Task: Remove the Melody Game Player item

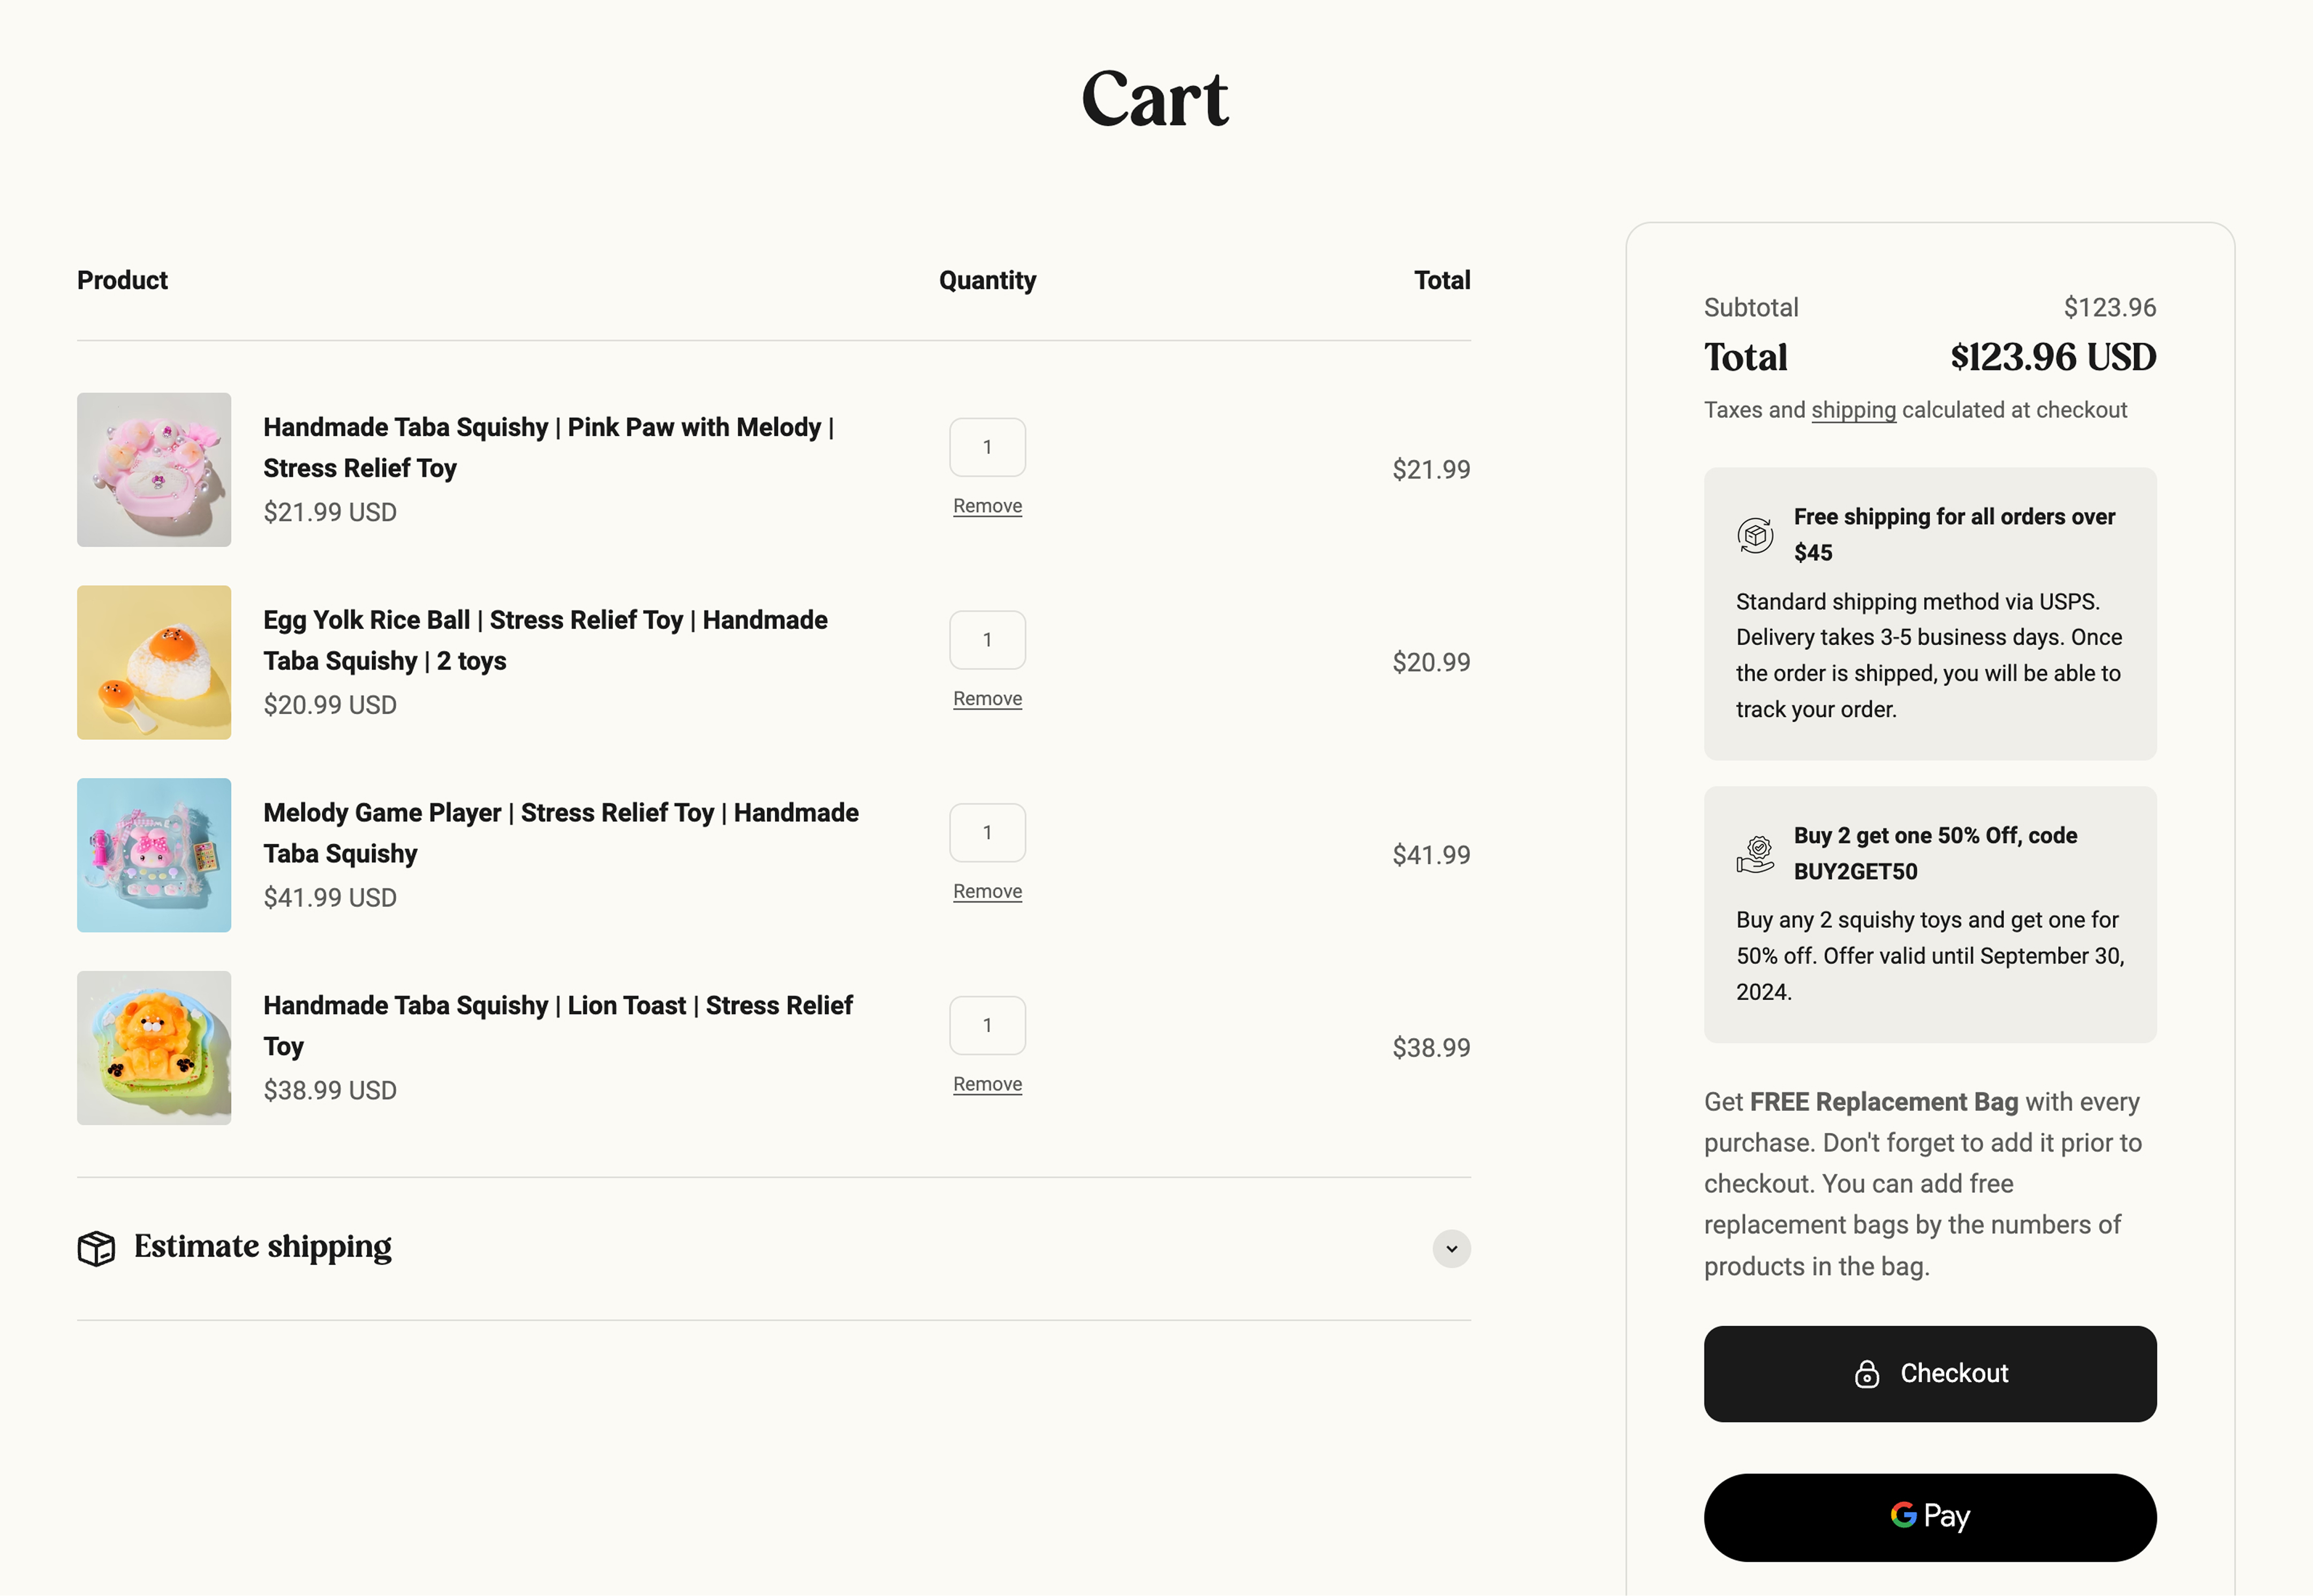Action: click(987, 892)
